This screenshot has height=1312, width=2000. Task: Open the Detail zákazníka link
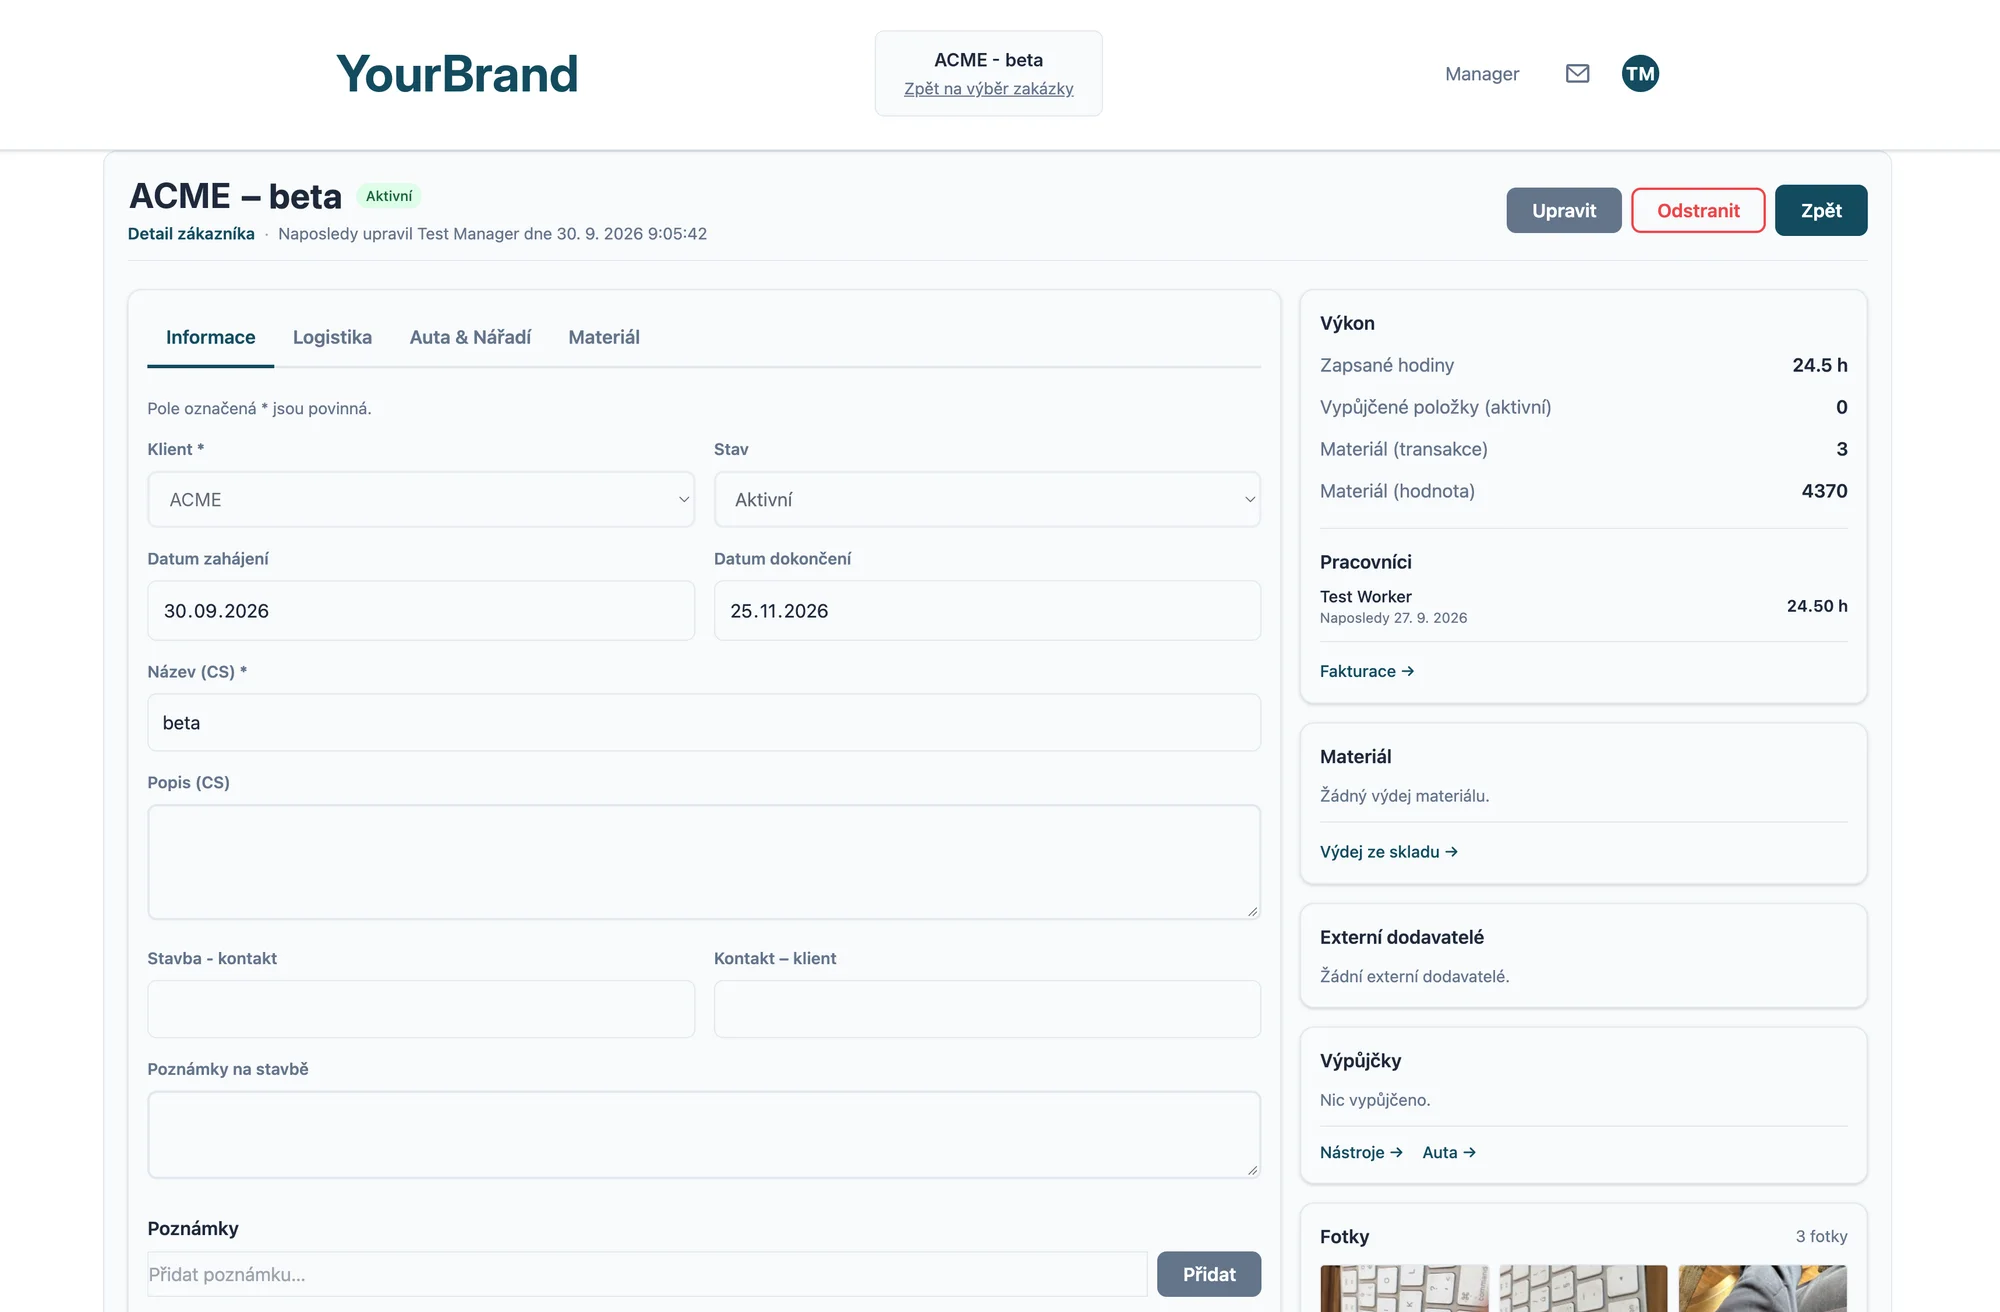(x=191, y=234)
